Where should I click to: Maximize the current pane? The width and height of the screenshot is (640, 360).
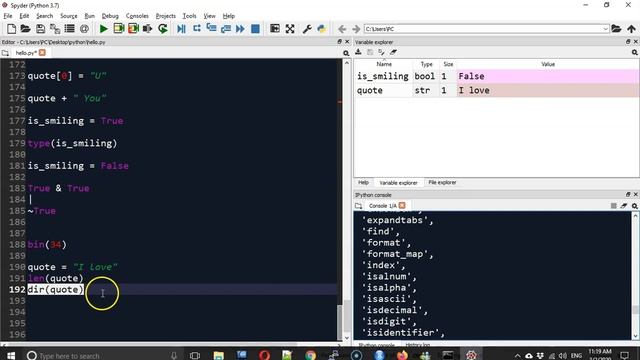(275, 29)
